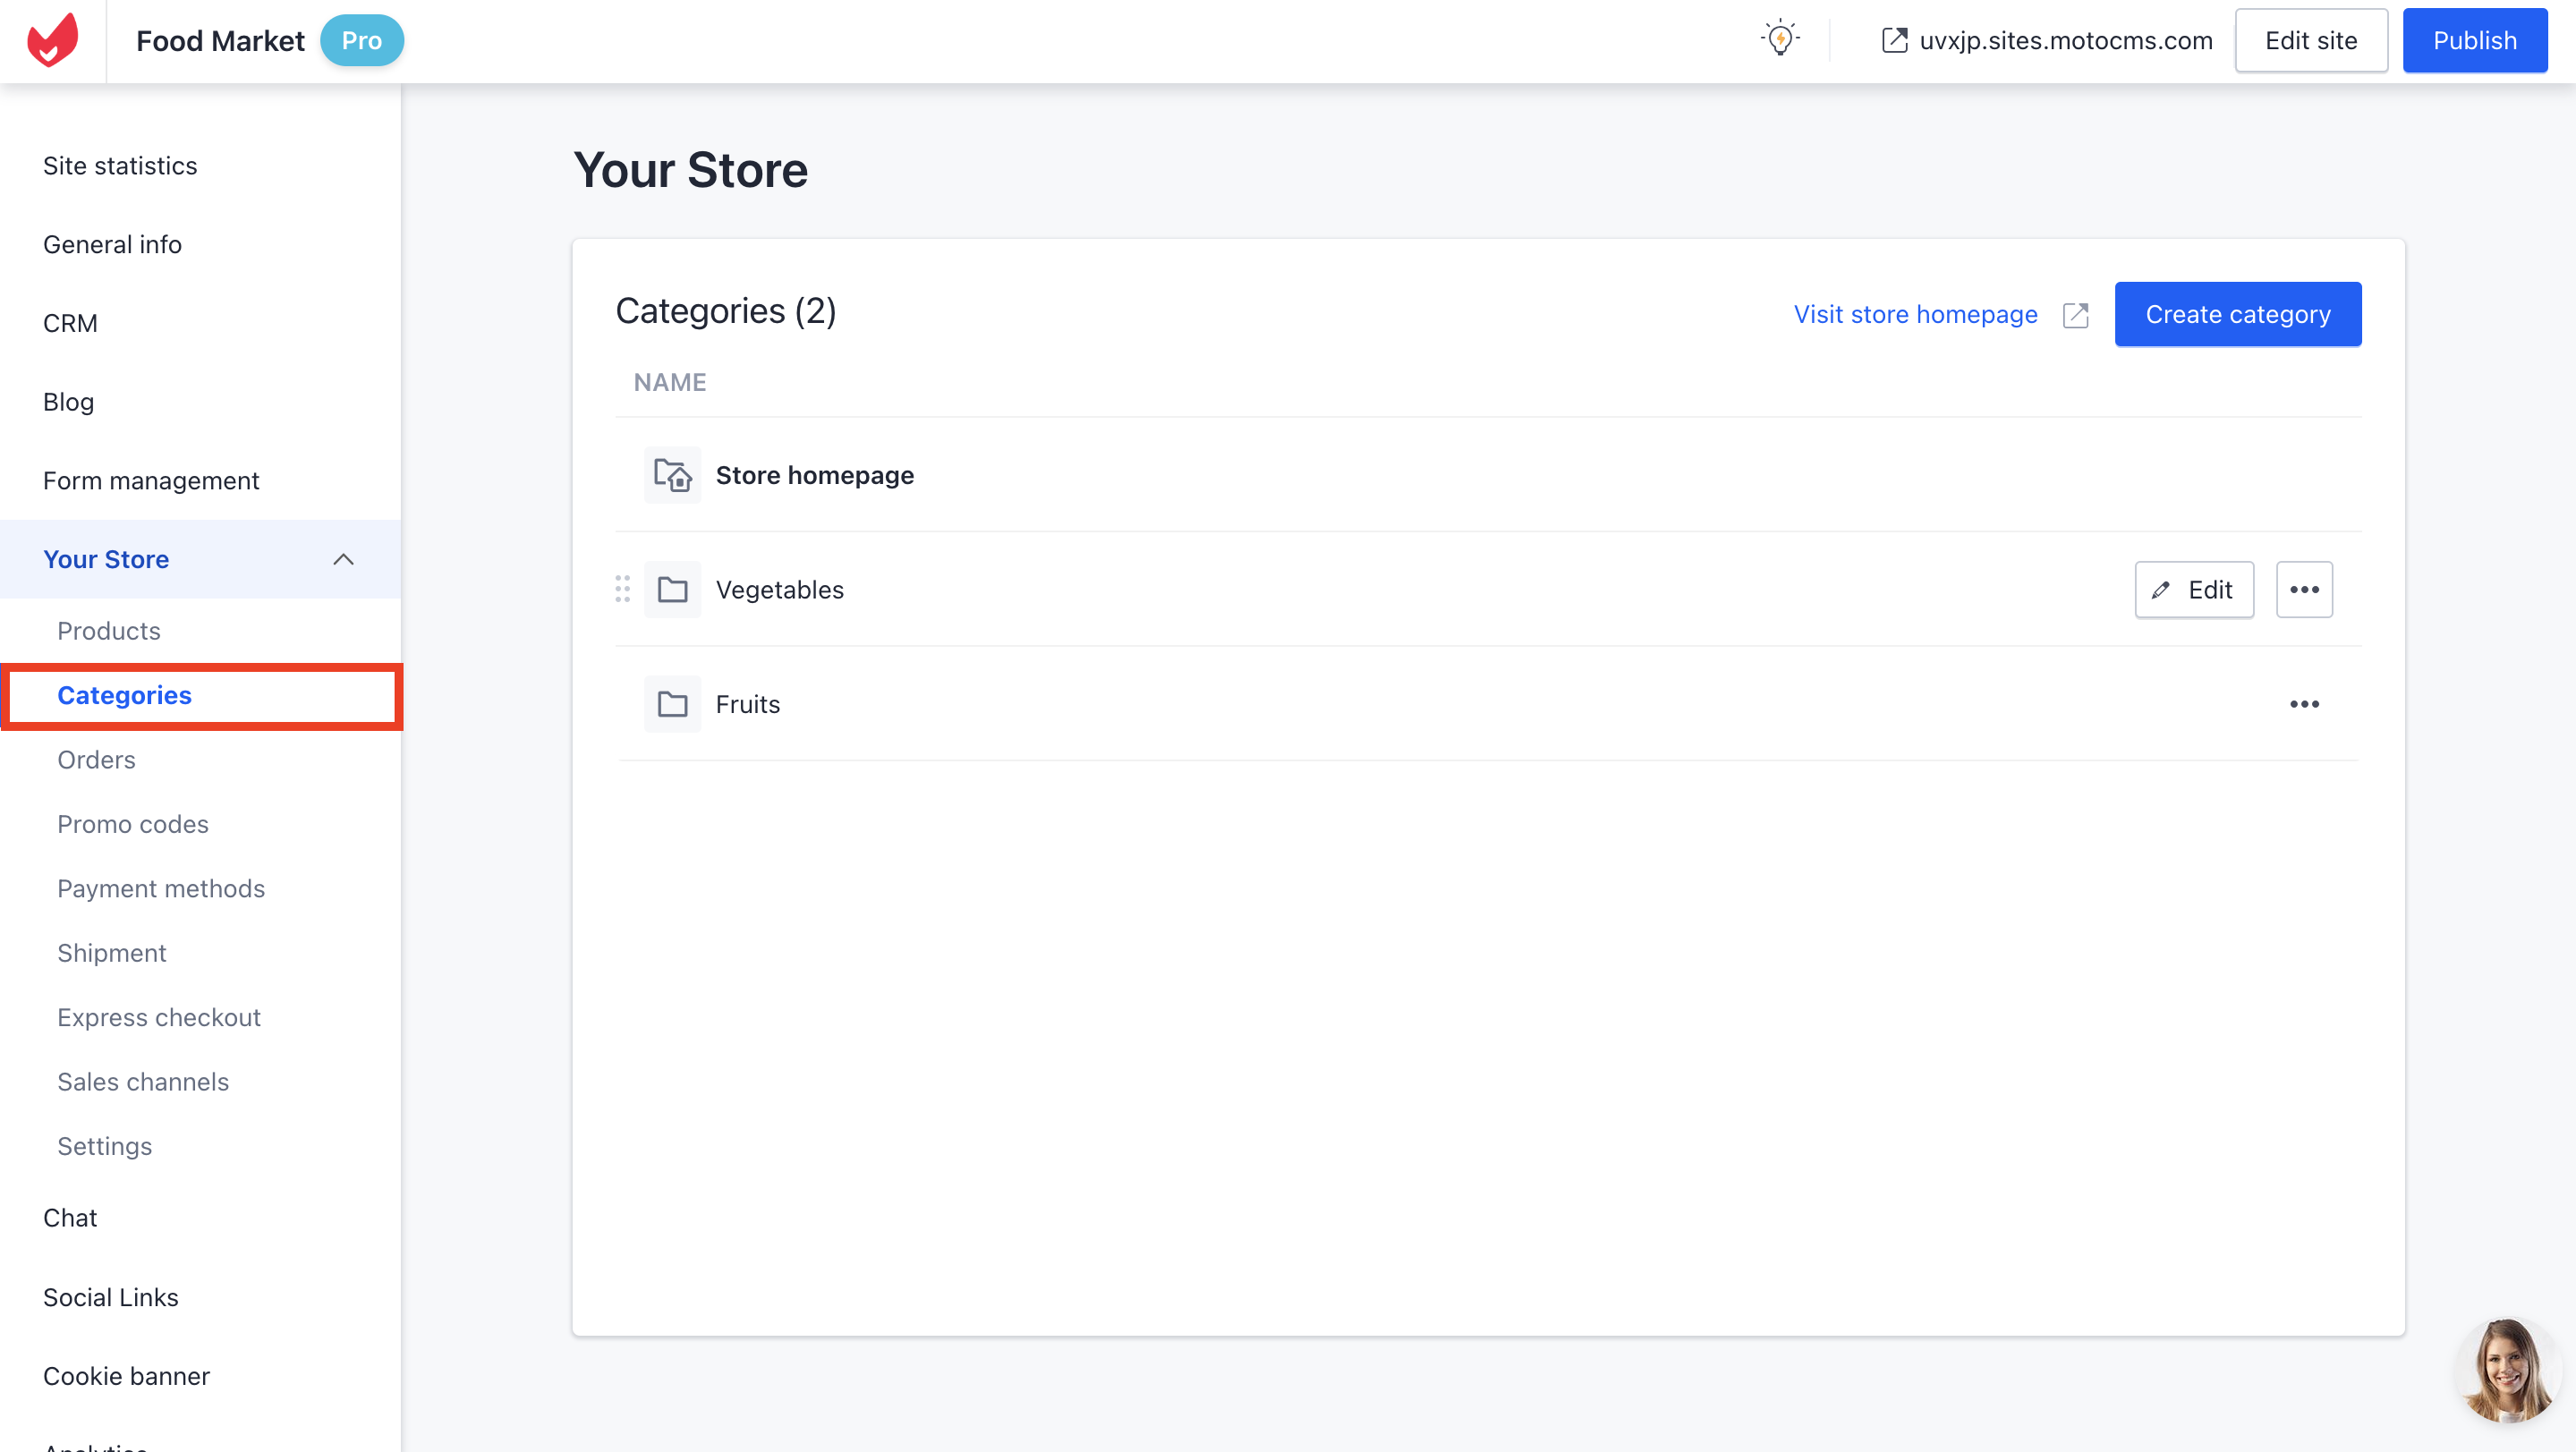Open store Settings submenu item
This screenshot has width=2576, height=1452.
point(104,1147)
